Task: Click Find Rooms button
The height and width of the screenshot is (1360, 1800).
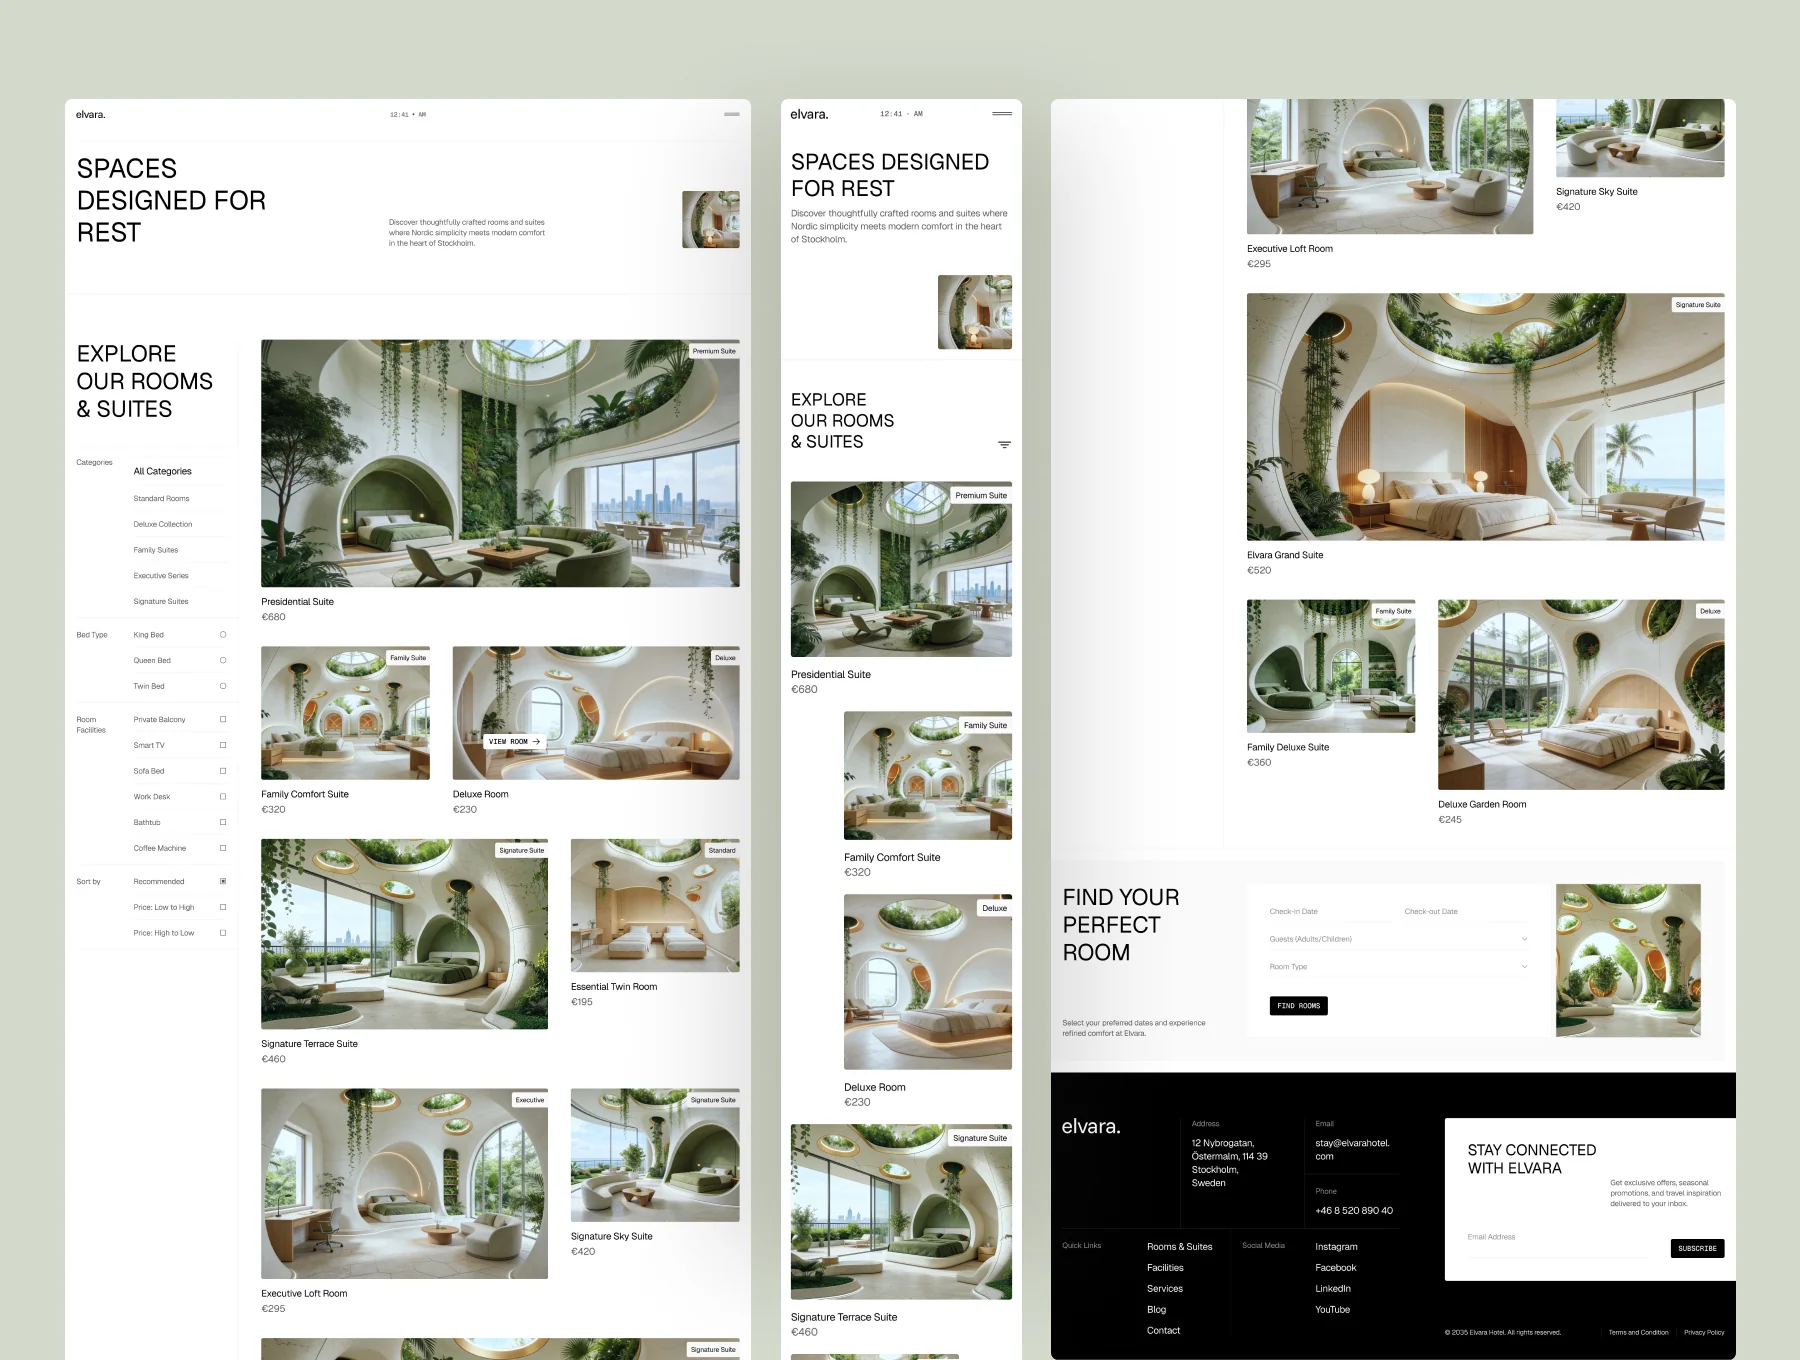Action: click(x=1299, y=1006)
